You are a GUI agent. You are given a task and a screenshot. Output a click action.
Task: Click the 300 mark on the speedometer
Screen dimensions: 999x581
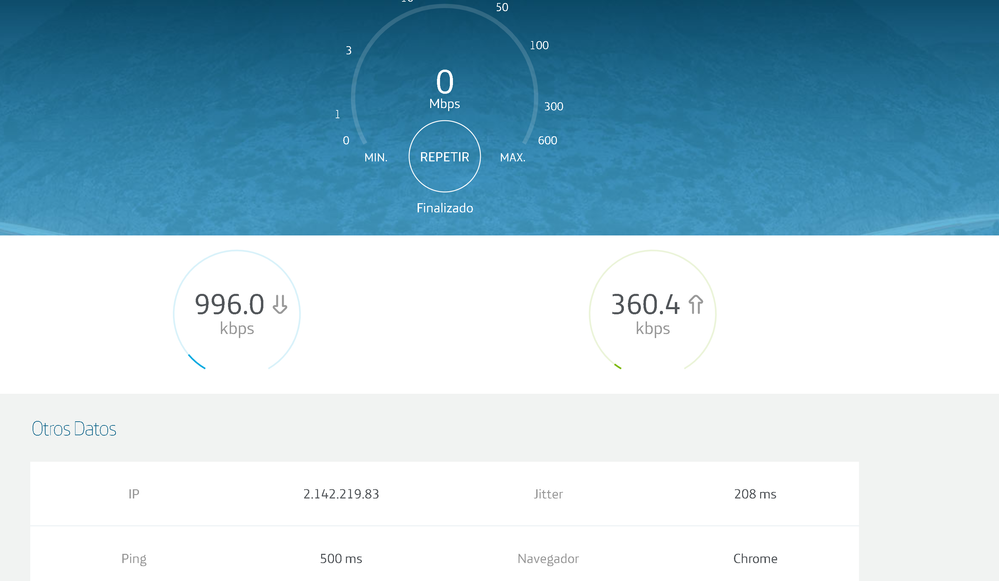click(x=553, y=107)
